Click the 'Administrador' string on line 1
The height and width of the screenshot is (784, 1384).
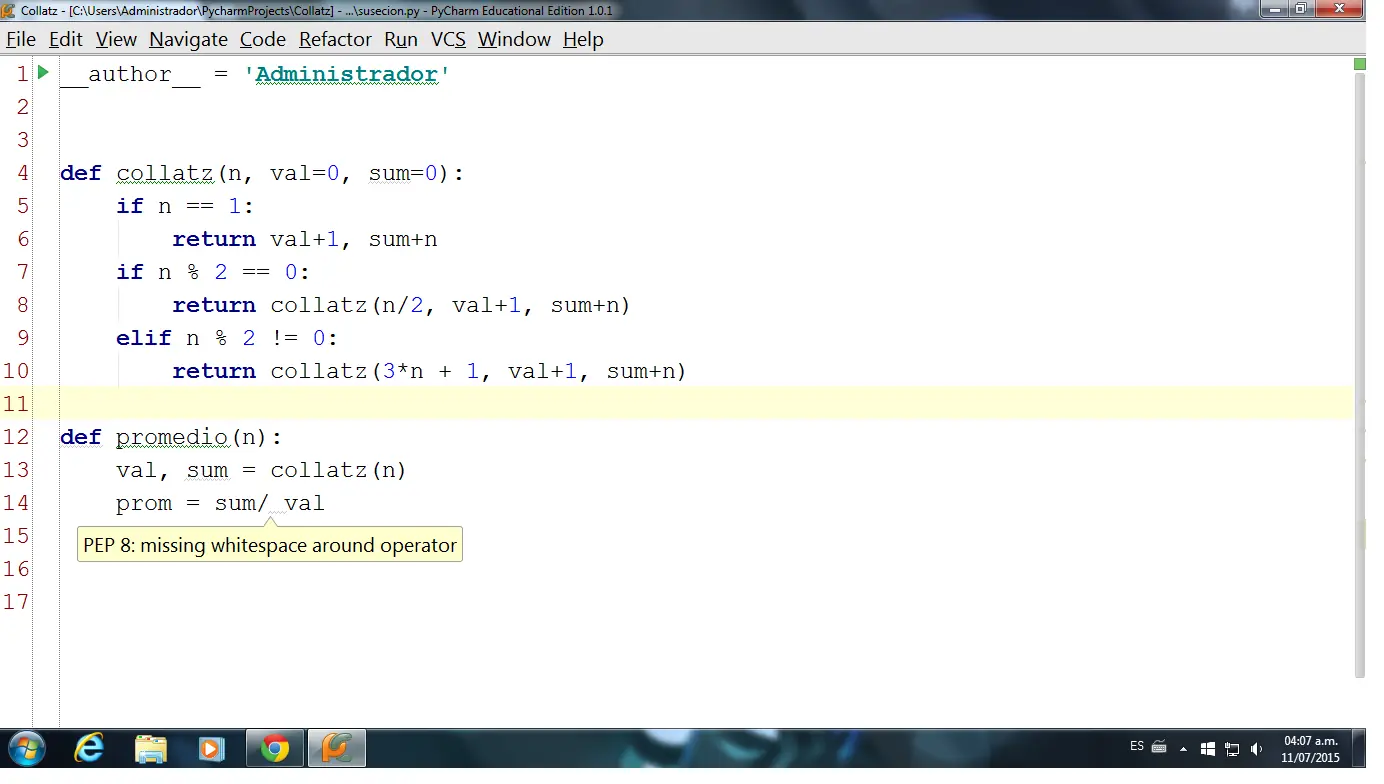pyautogui.click(x=347, y=74)
